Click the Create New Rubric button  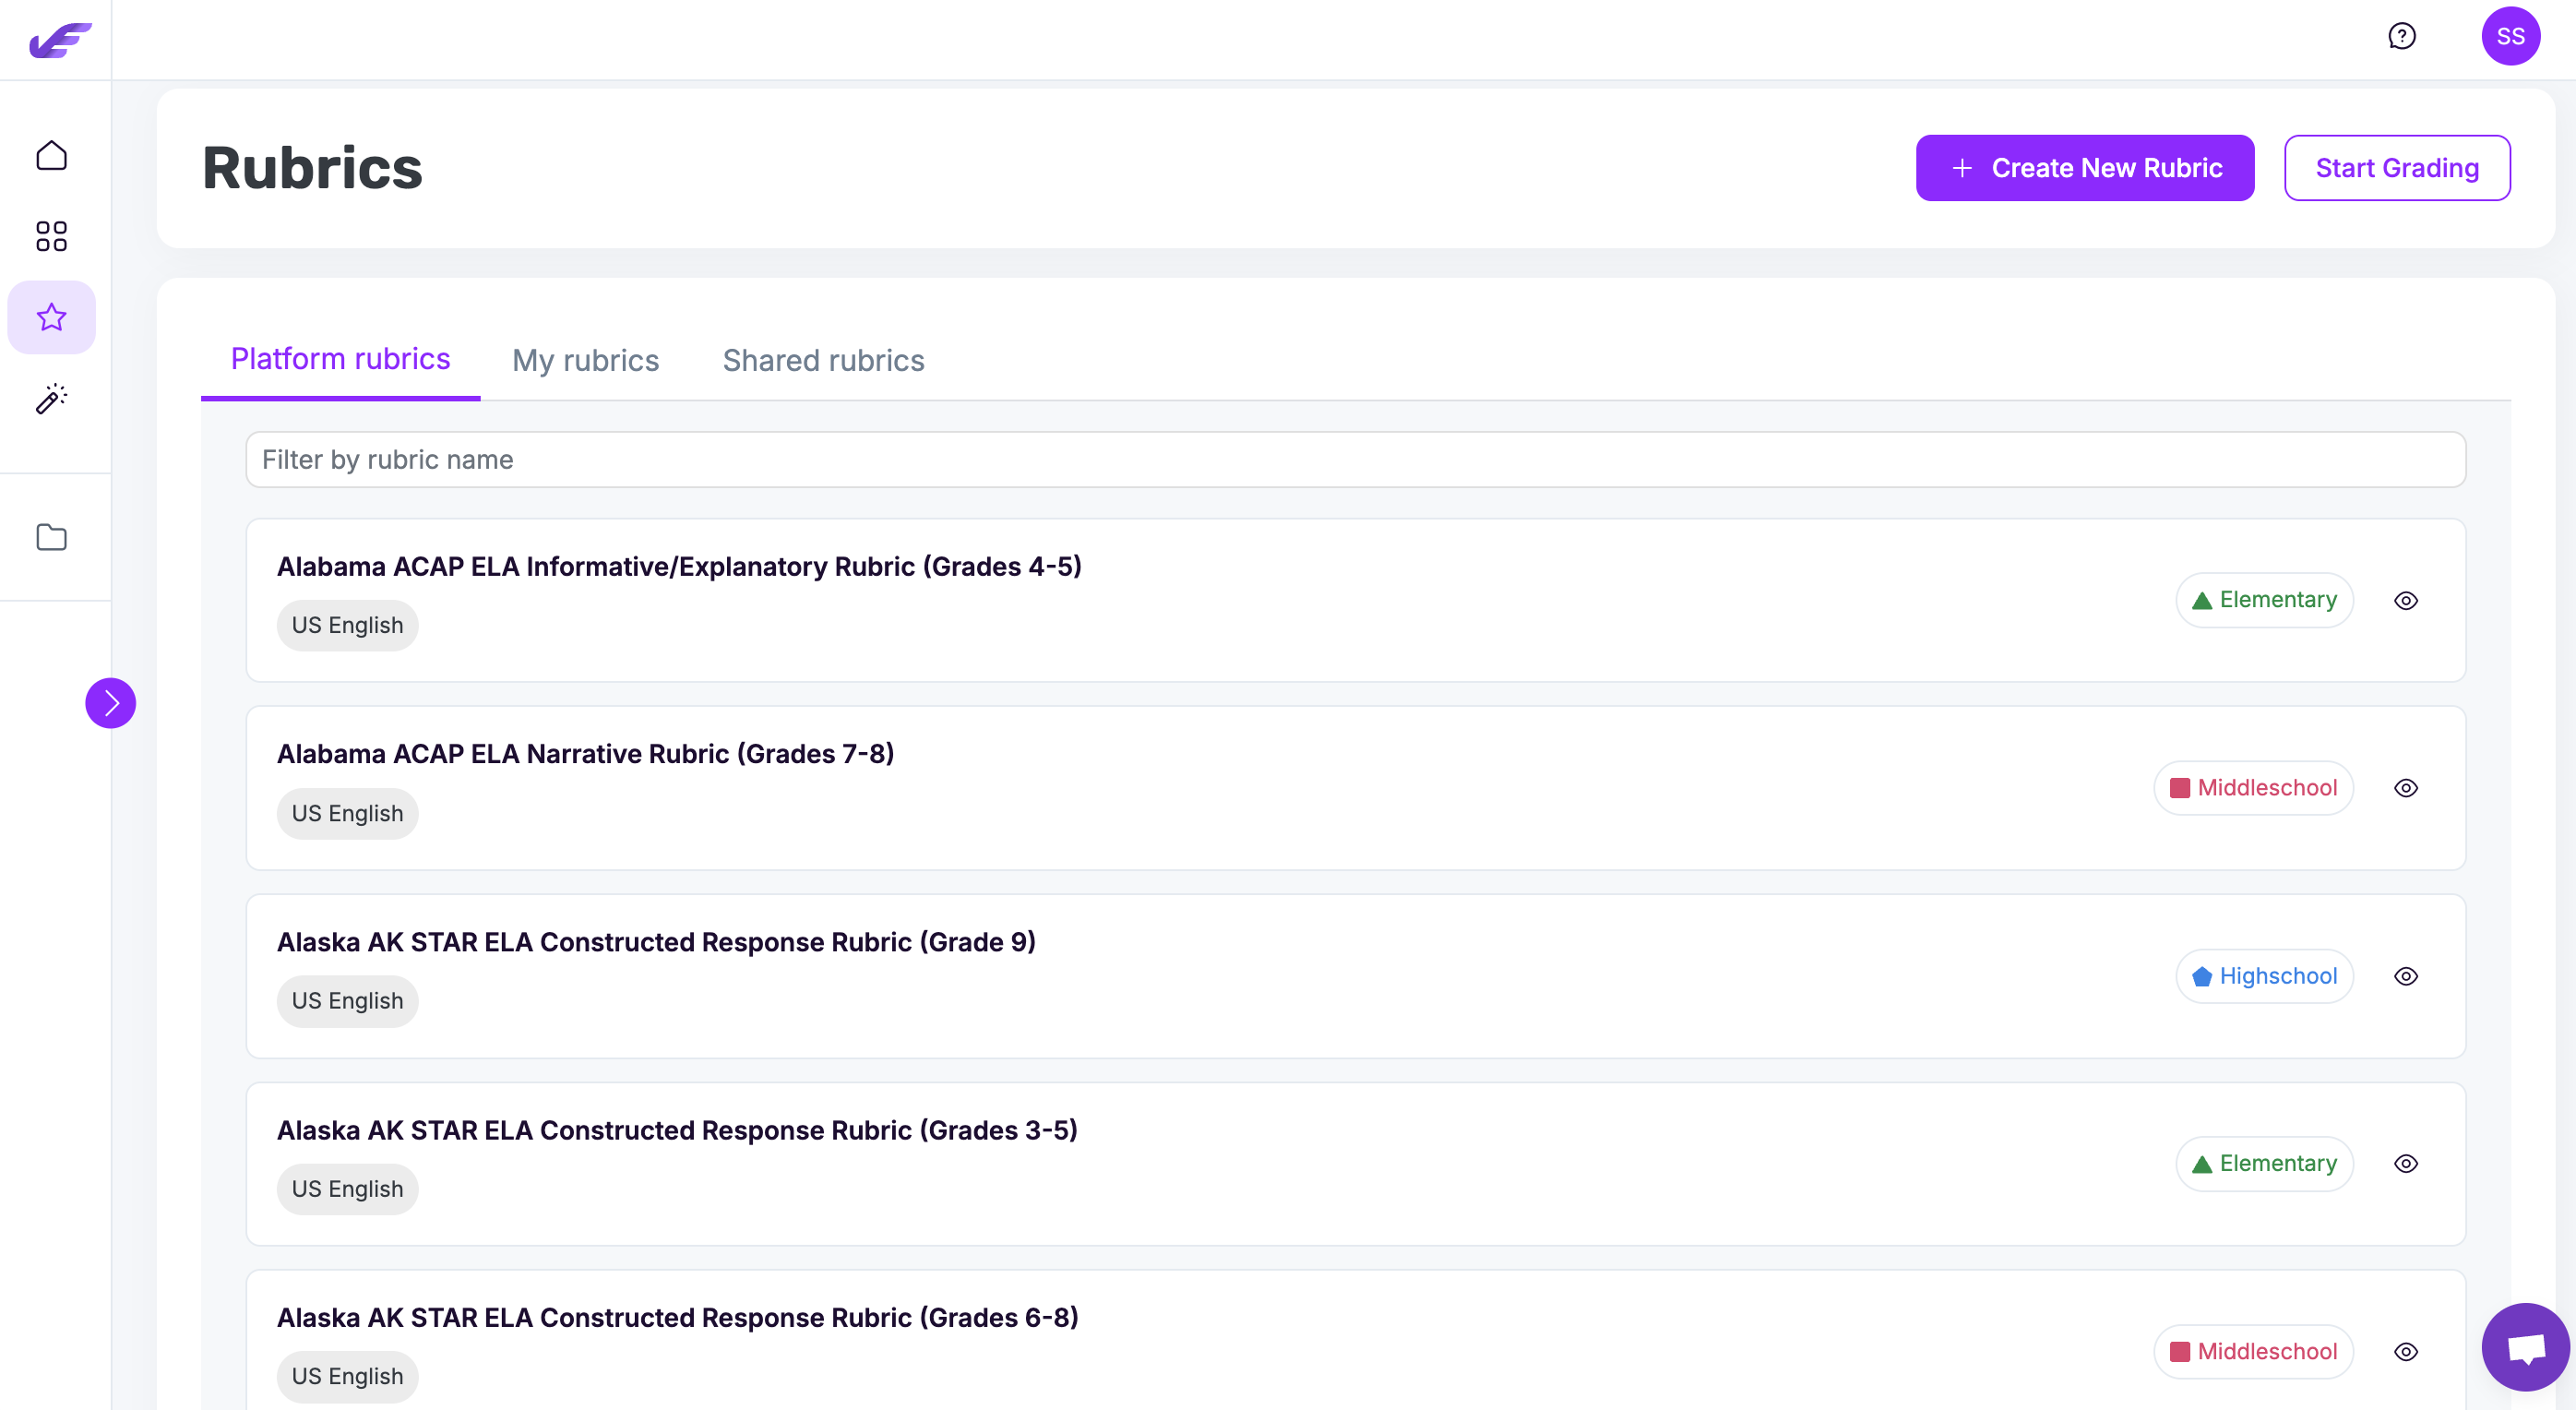[x=2084, y=168]
